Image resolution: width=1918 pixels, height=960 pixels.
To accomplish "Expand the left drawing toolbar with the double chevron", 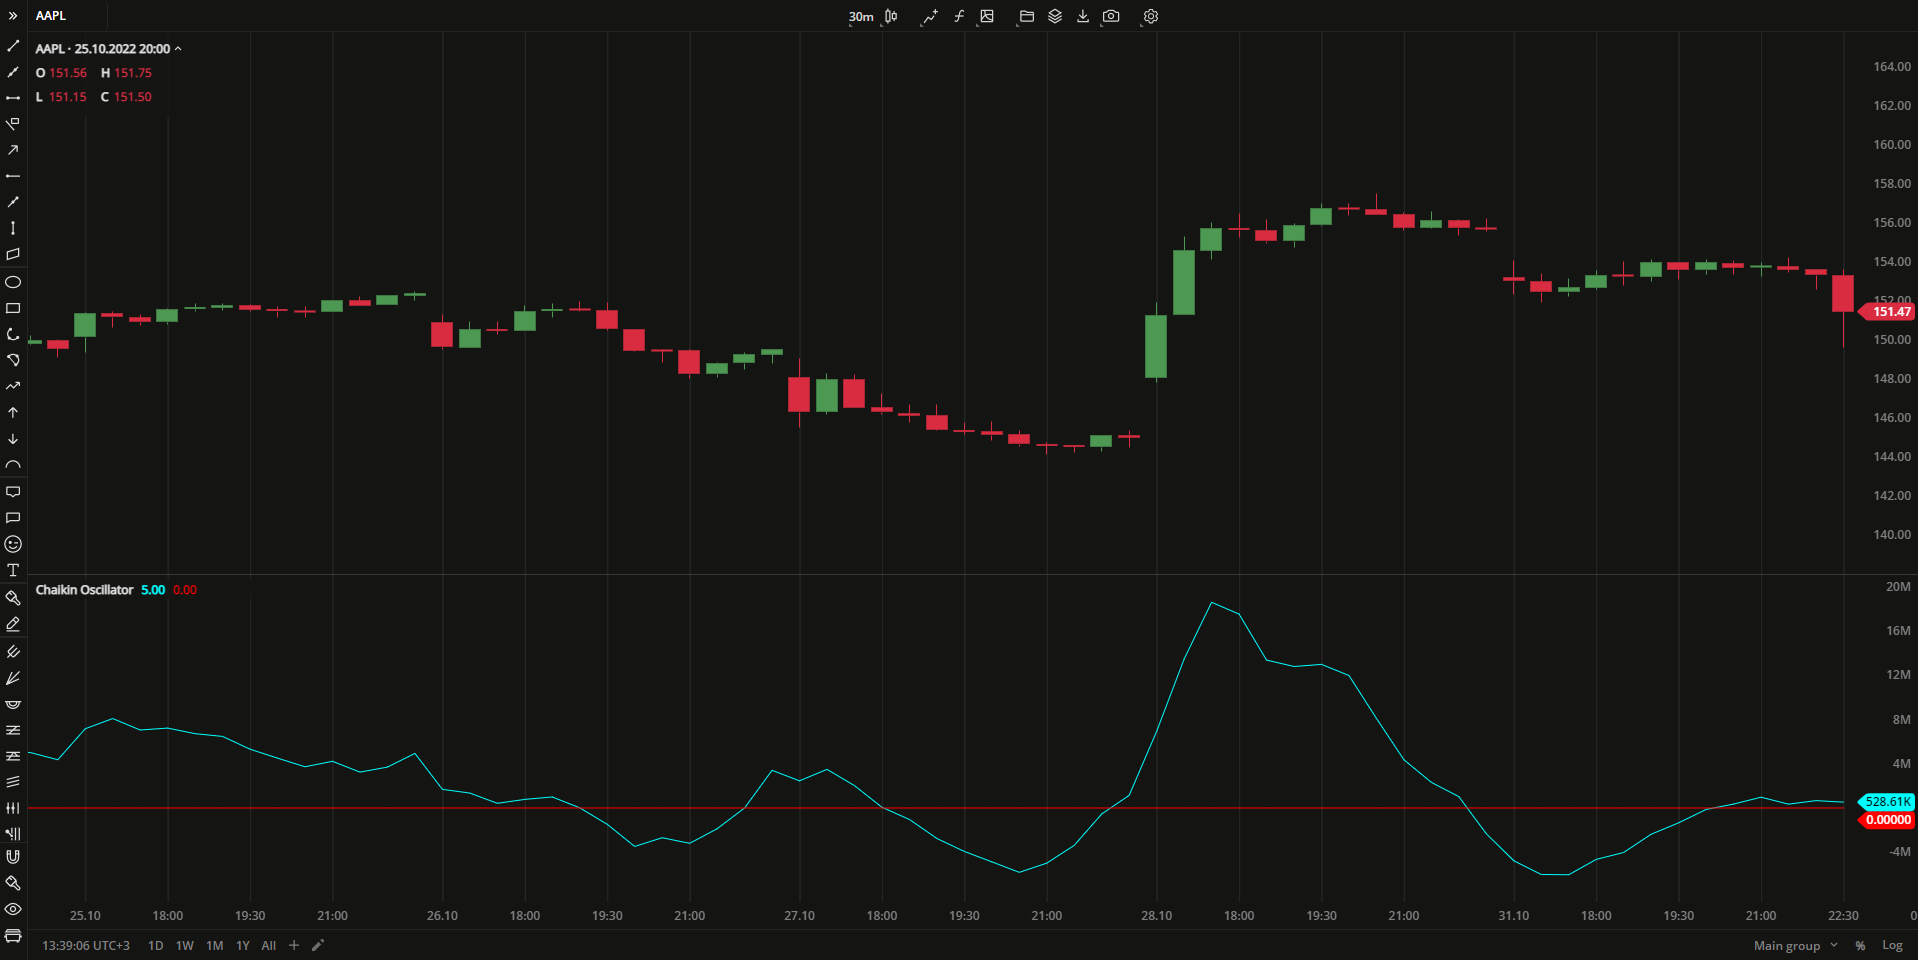I will [13, 16].
